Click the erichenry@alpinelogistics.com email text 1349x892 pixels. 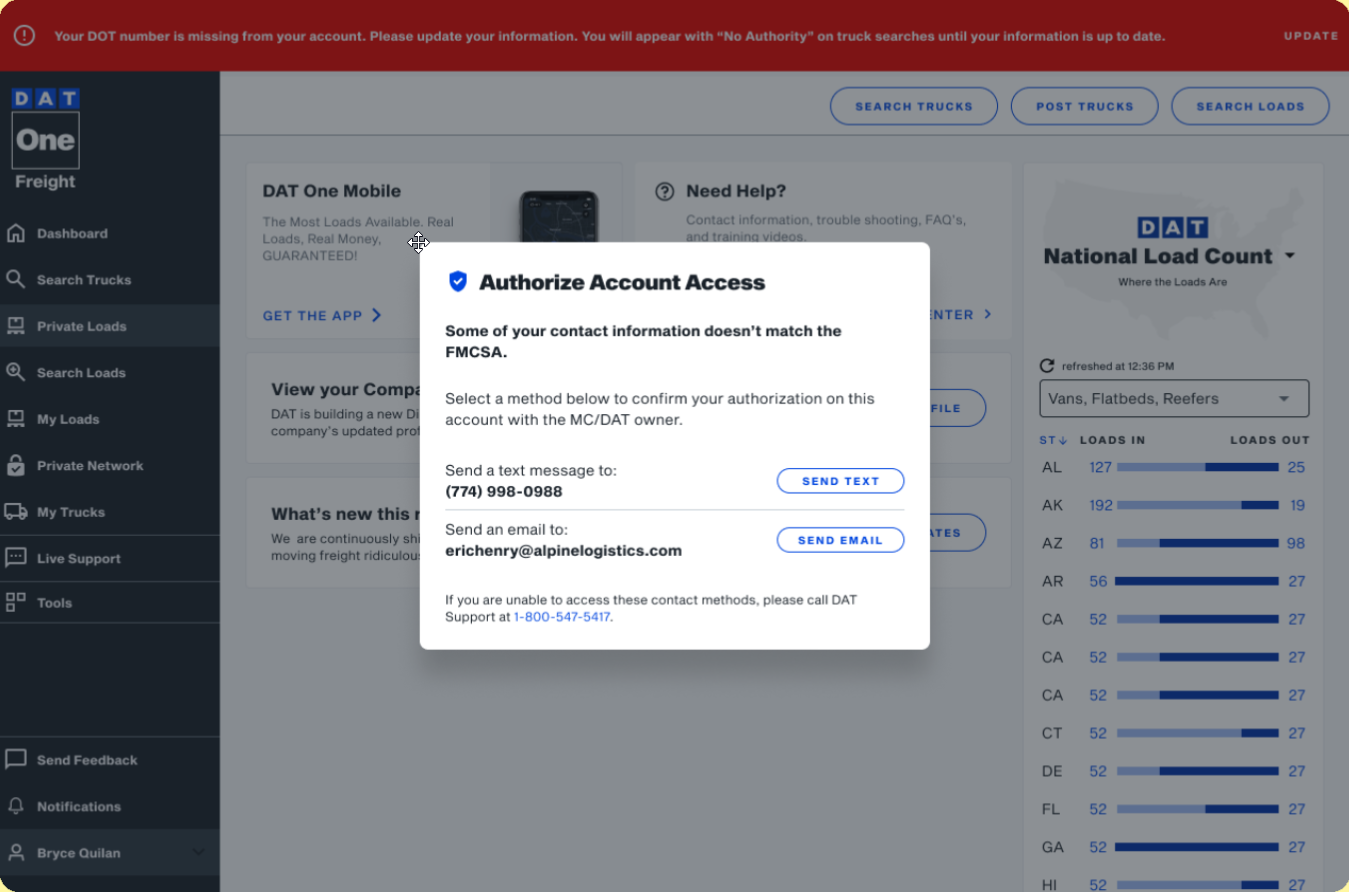point(563,550)
